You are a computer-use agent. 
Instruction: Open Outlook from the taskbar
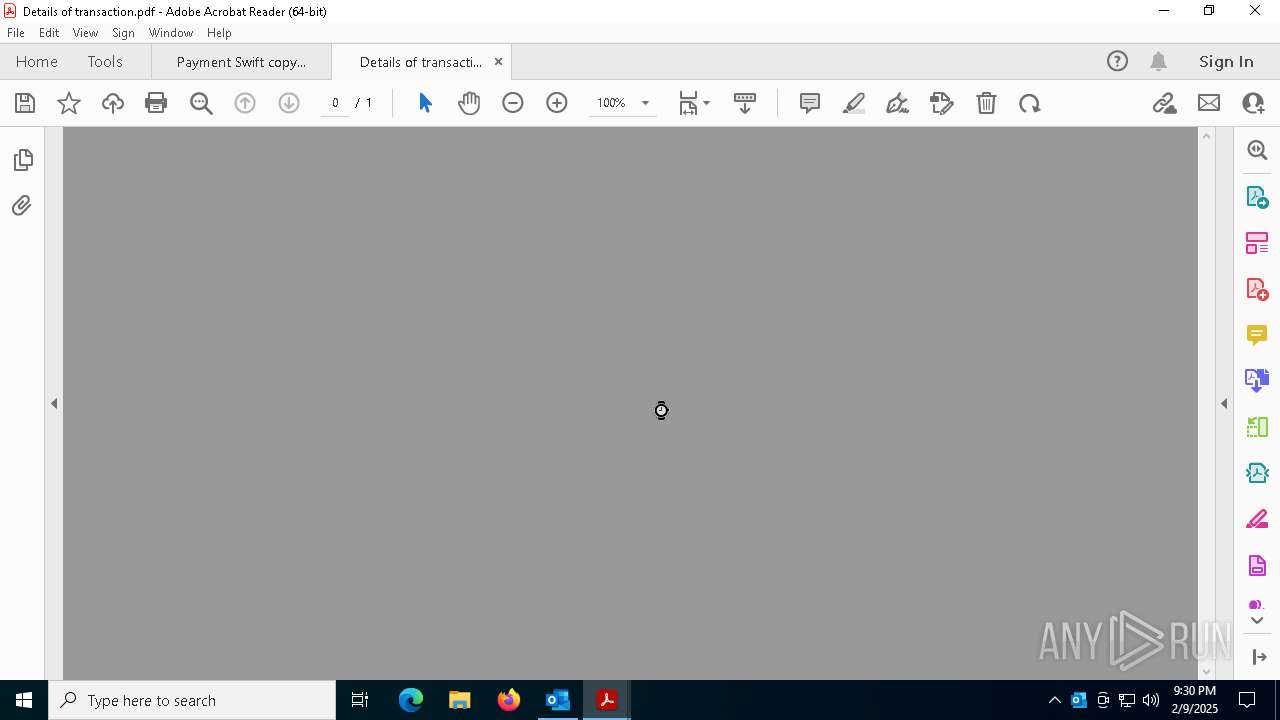(557, 700)
